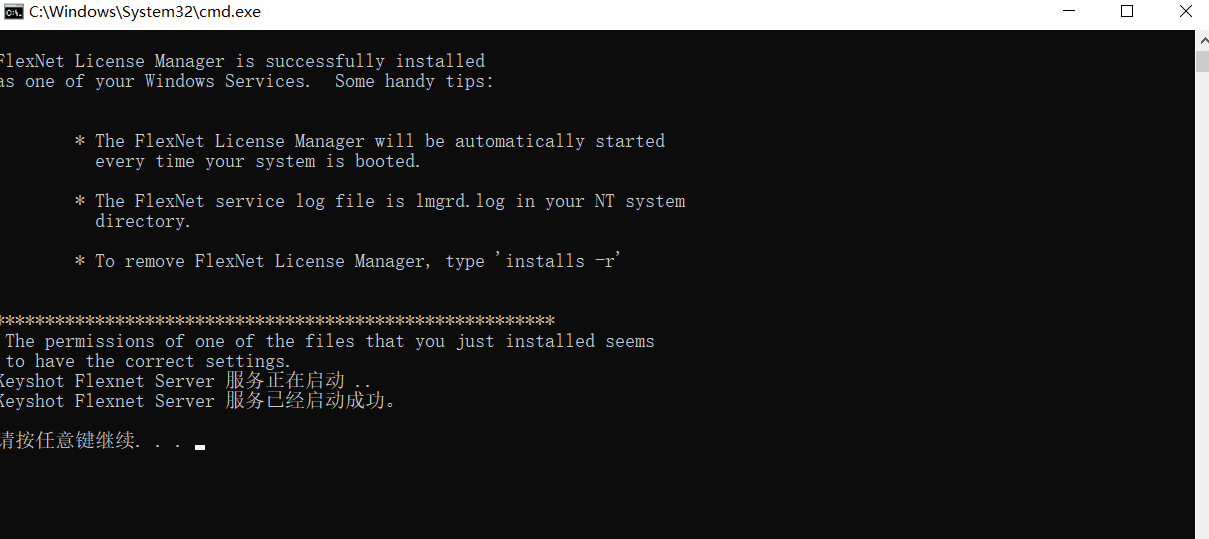Close the cmd.exe console window
The image size is (1209, 539).
[x=1184, y=12]
